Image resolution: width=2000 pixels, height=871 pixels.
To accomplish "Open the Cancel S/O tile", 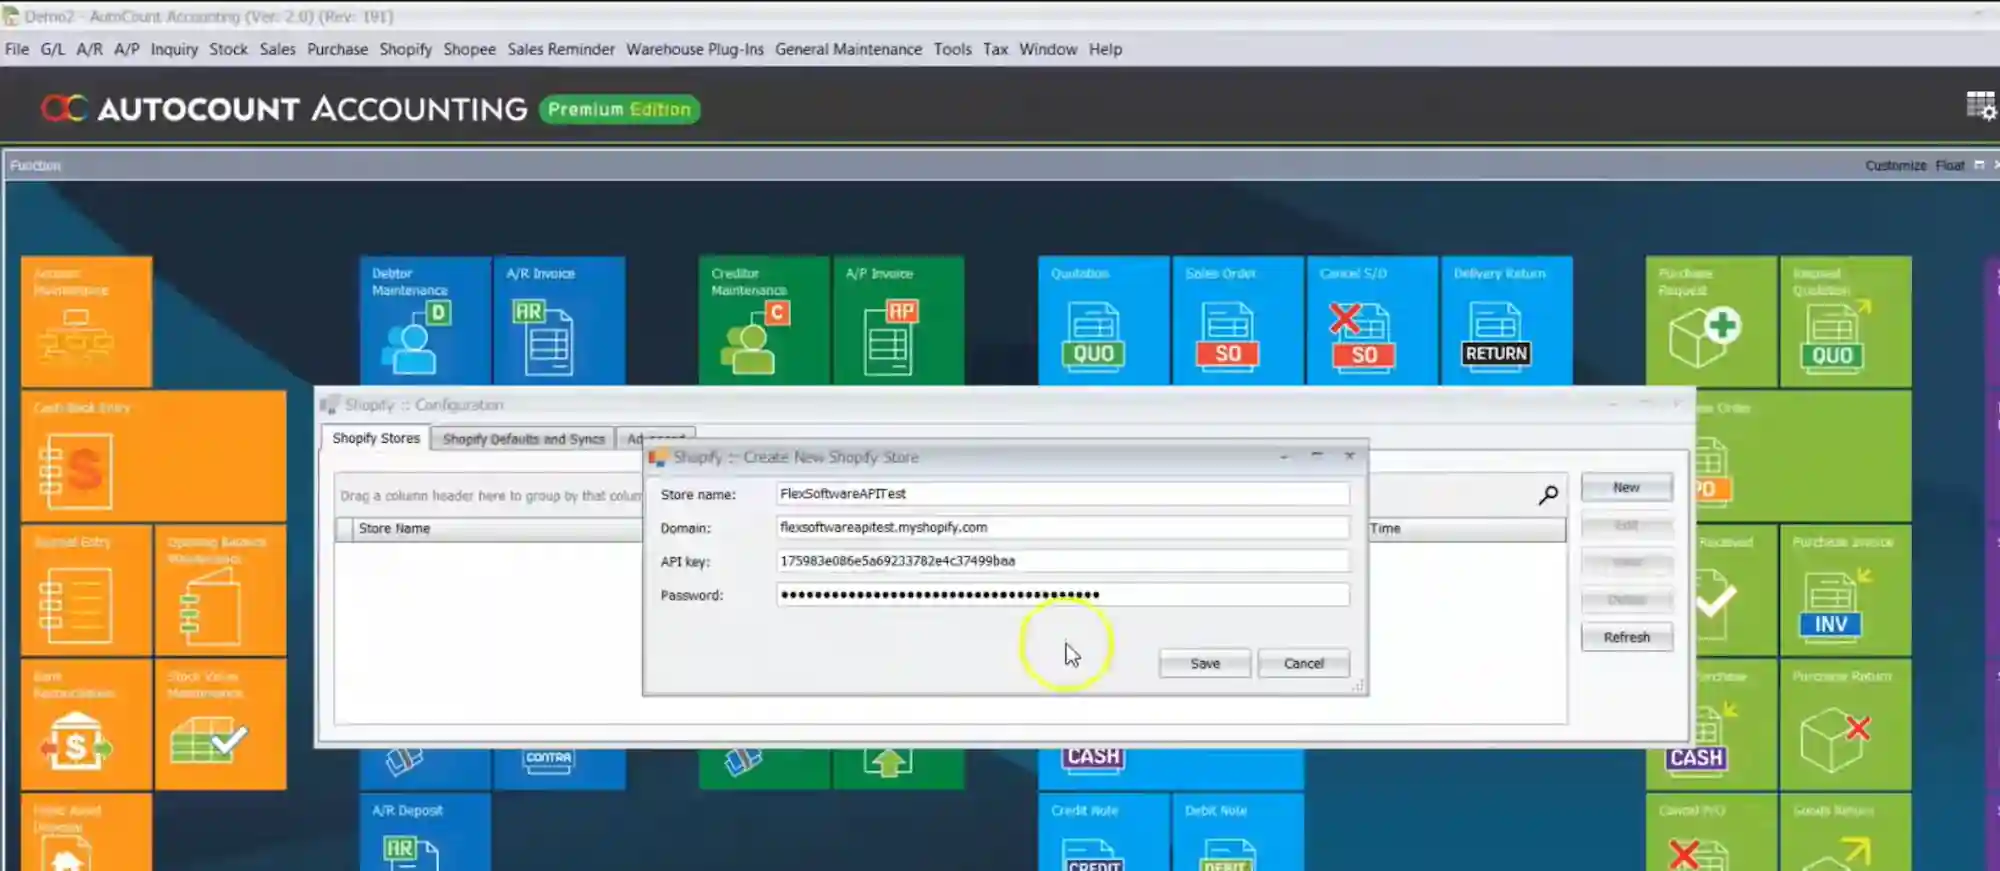I will pos(1371,321).
